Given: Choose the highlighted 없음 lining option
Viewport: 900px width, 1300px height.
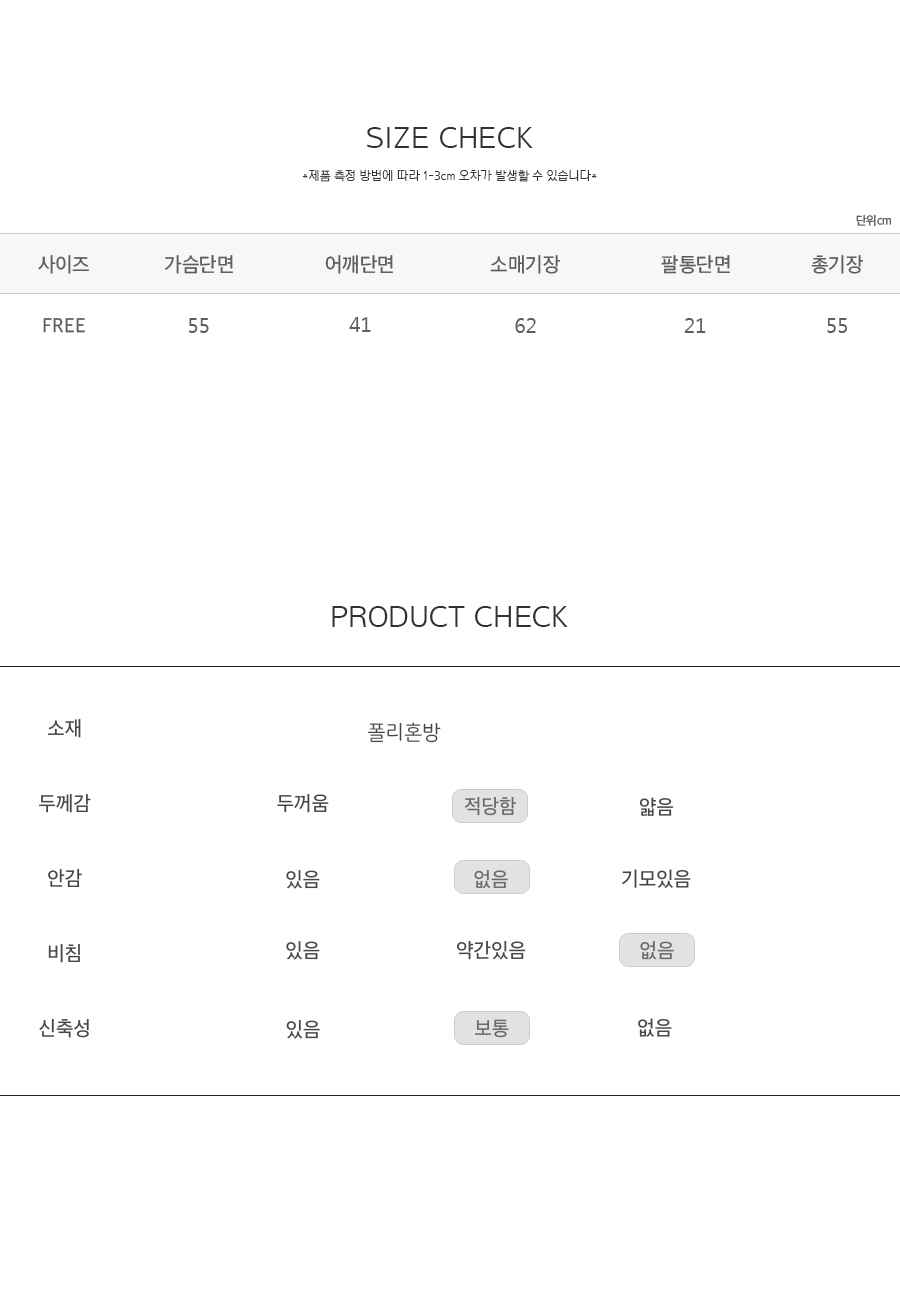Looking at the screenshot, I should tap(492, 877).
